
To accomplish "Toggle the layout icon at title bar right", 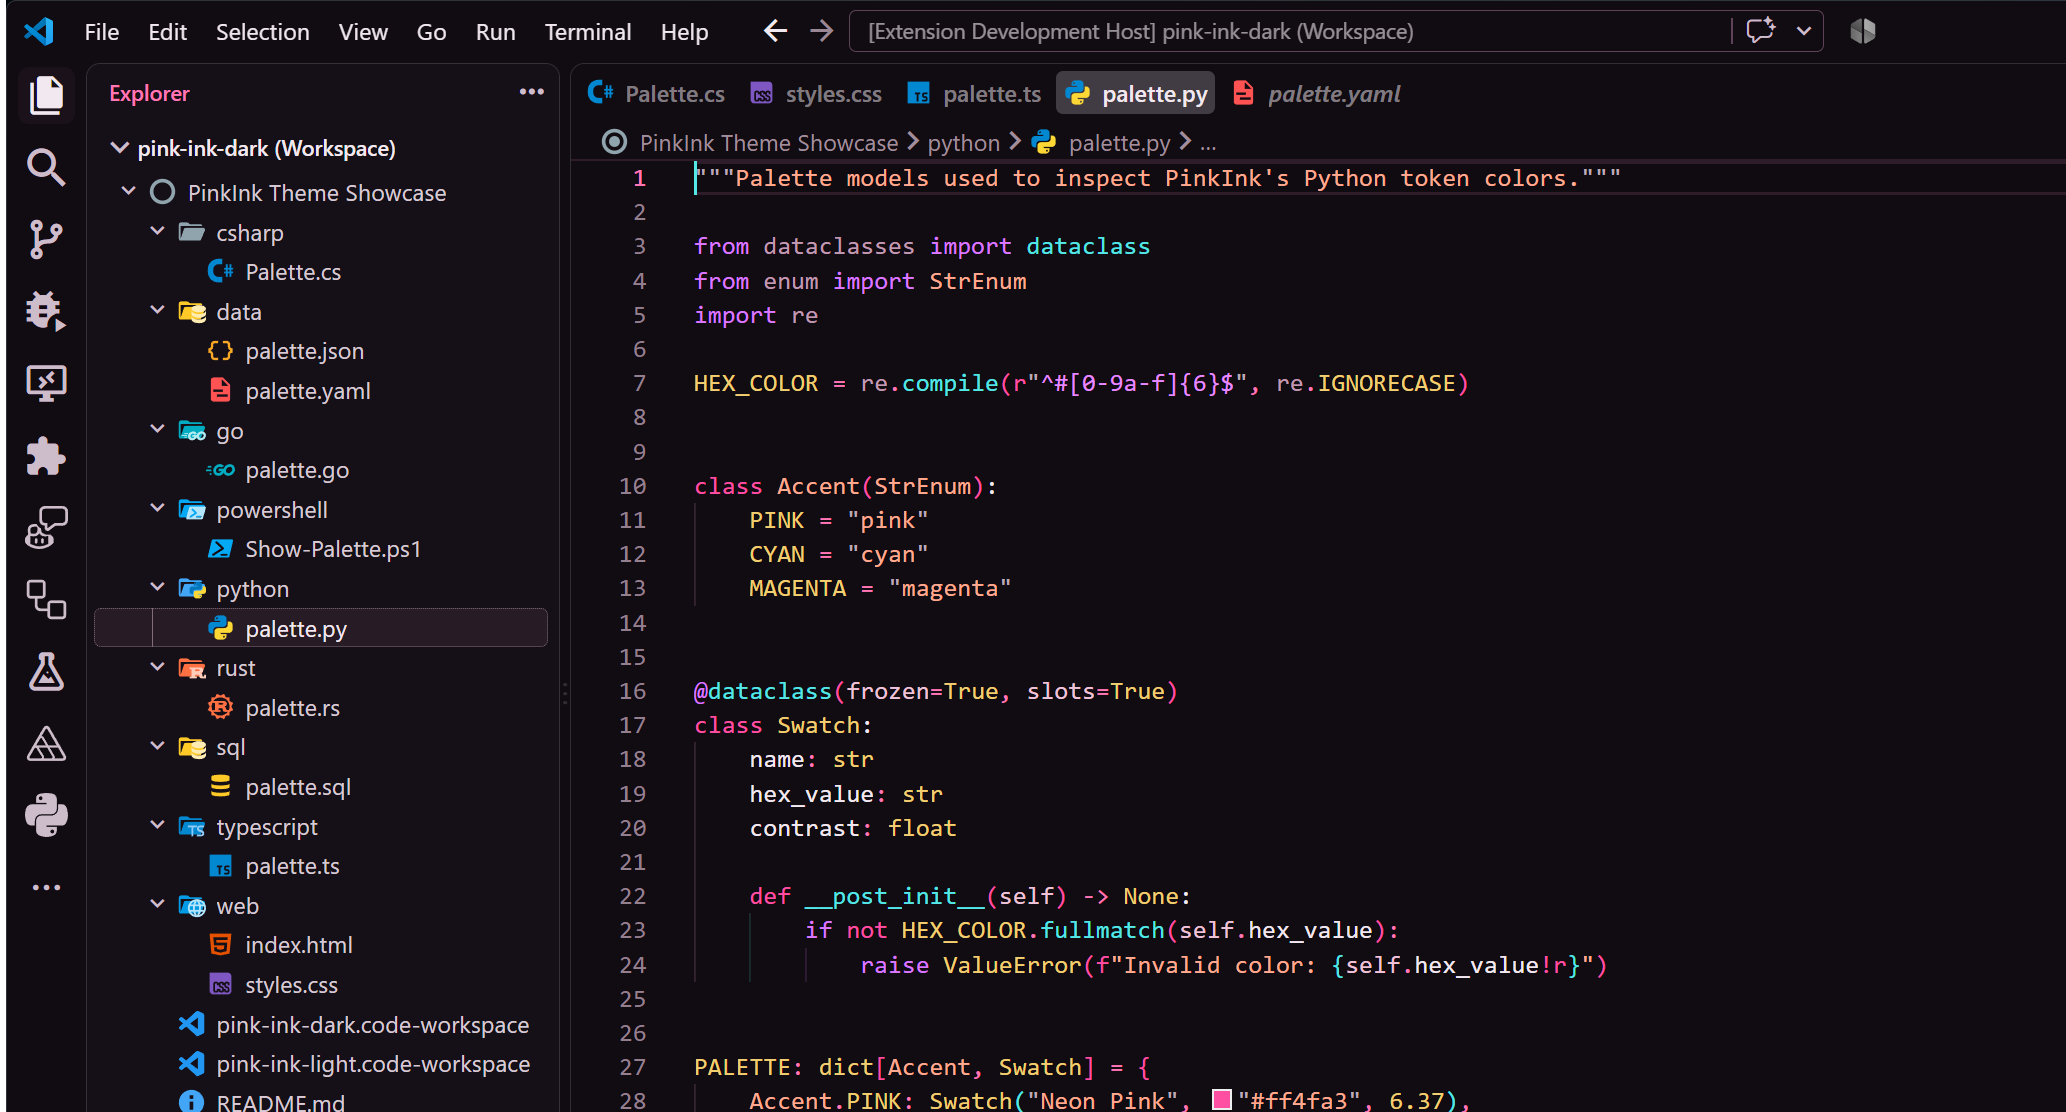I will (x=1862, y=31).
